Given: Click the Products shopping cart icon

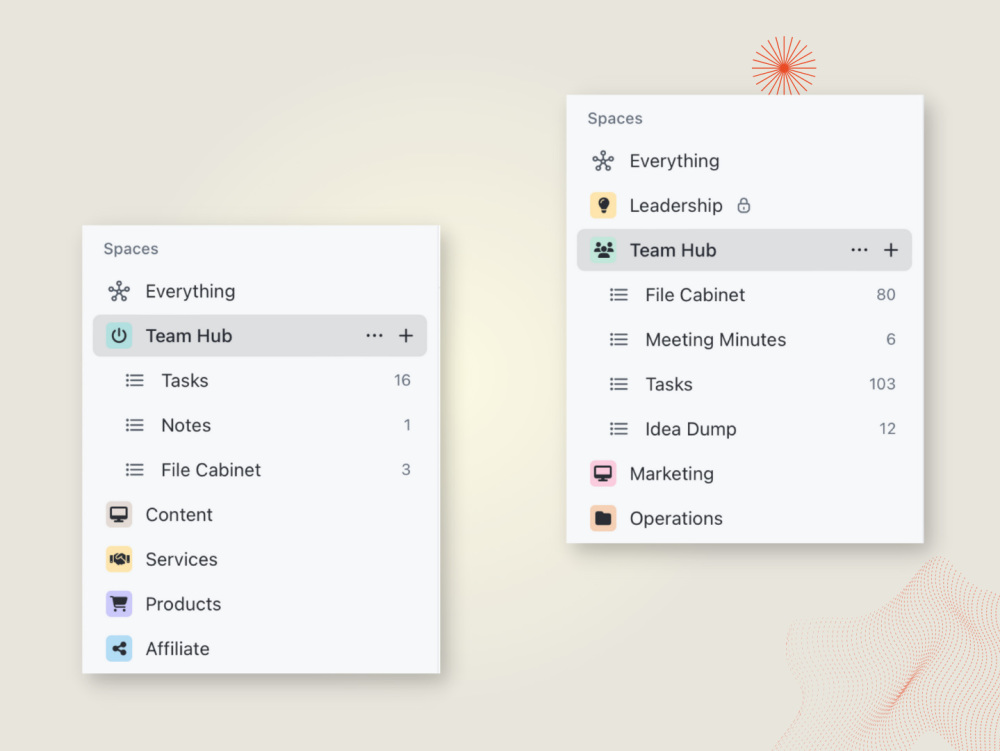Looking at the screenshot, I should point(119,604).
